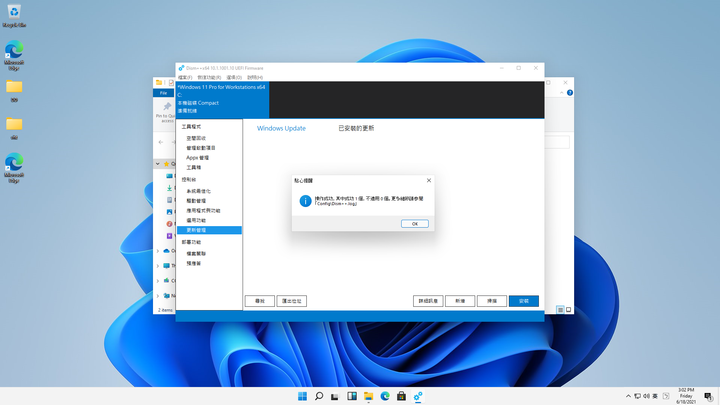
Task: Click the Network icon in Explorer navigation pane
Action: [x=167, y=296]
